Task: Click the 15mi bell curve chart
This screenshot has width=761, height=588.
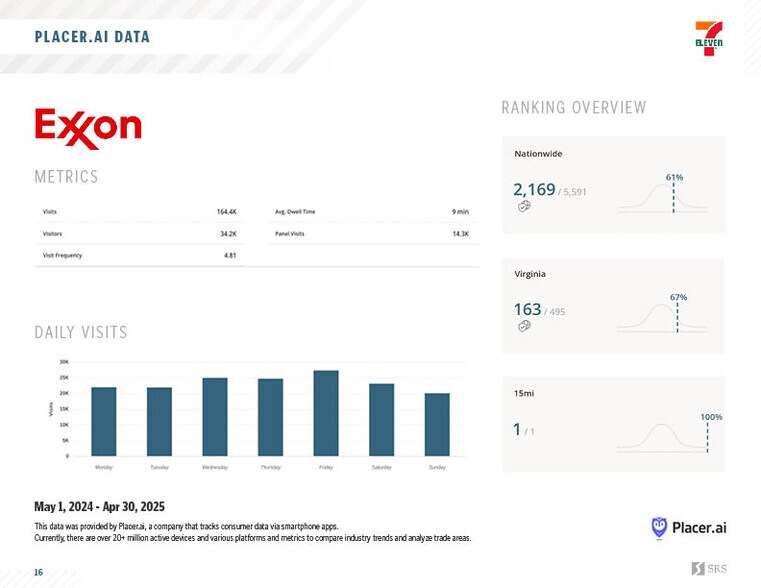Action: (x=662, y=438)
